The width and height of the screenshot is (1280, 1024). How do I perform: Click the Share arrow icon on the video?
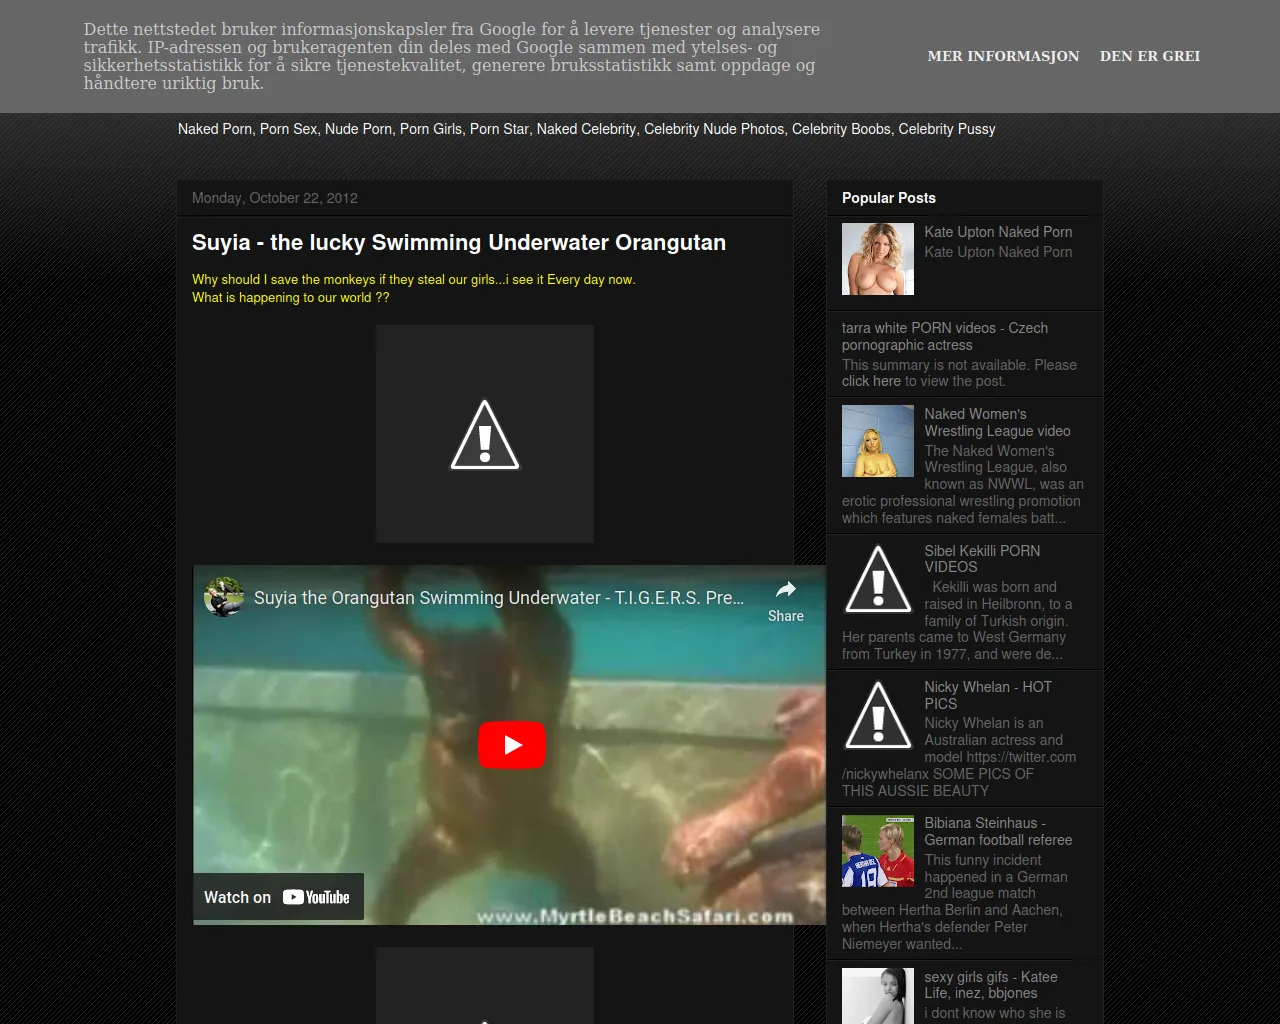[786, 590]
